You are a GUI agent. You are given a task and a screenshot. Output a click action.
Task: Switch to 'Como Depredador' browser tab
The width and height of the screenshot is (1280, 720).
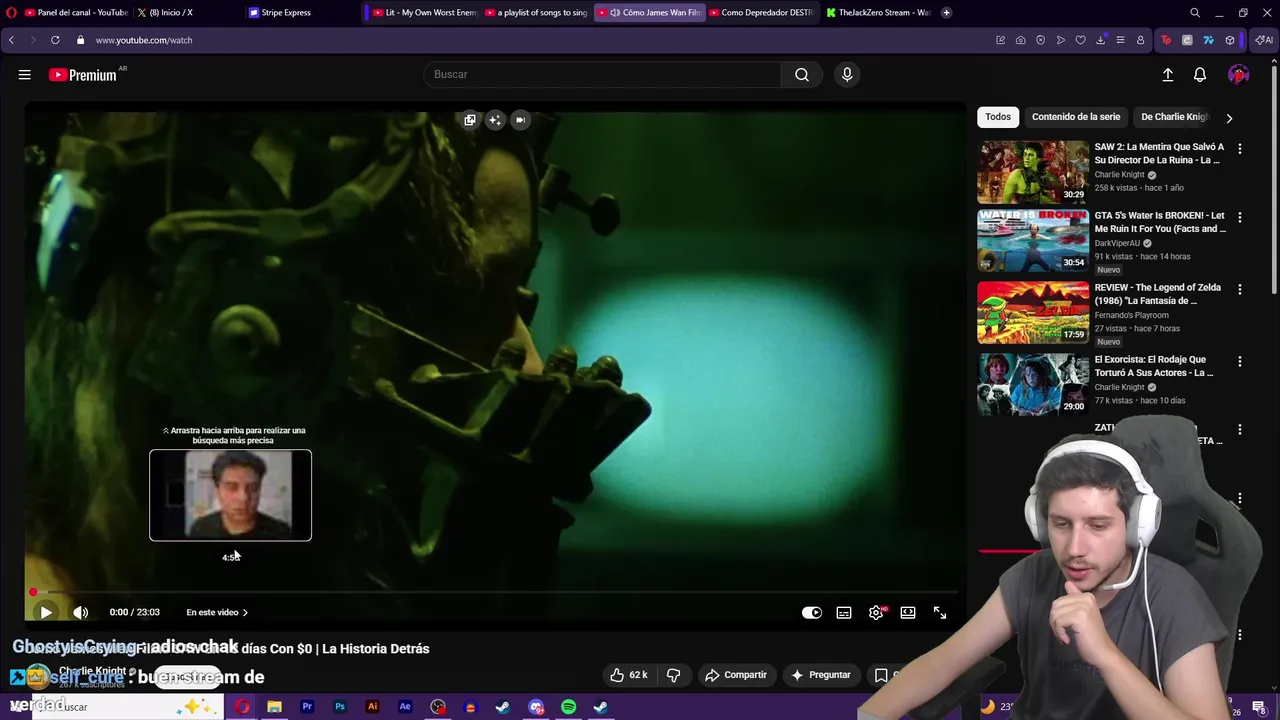pos(760,13)
